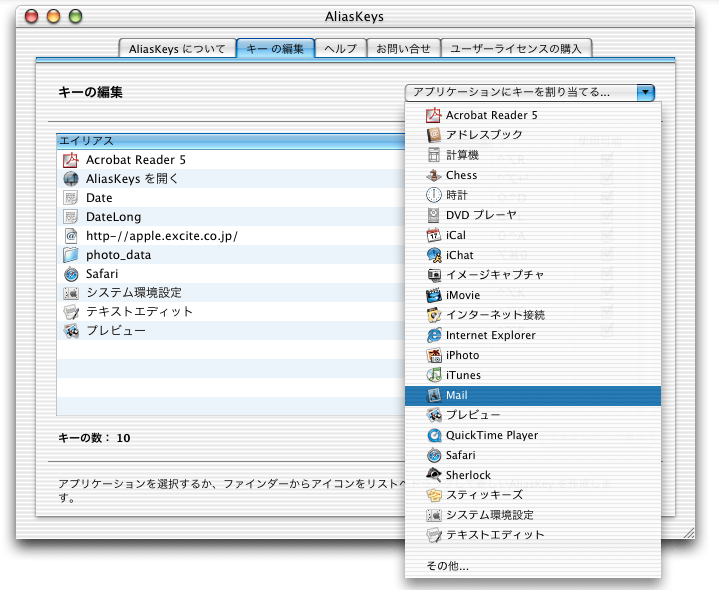Click the プレビュー icon in alias list

(71, 331)
